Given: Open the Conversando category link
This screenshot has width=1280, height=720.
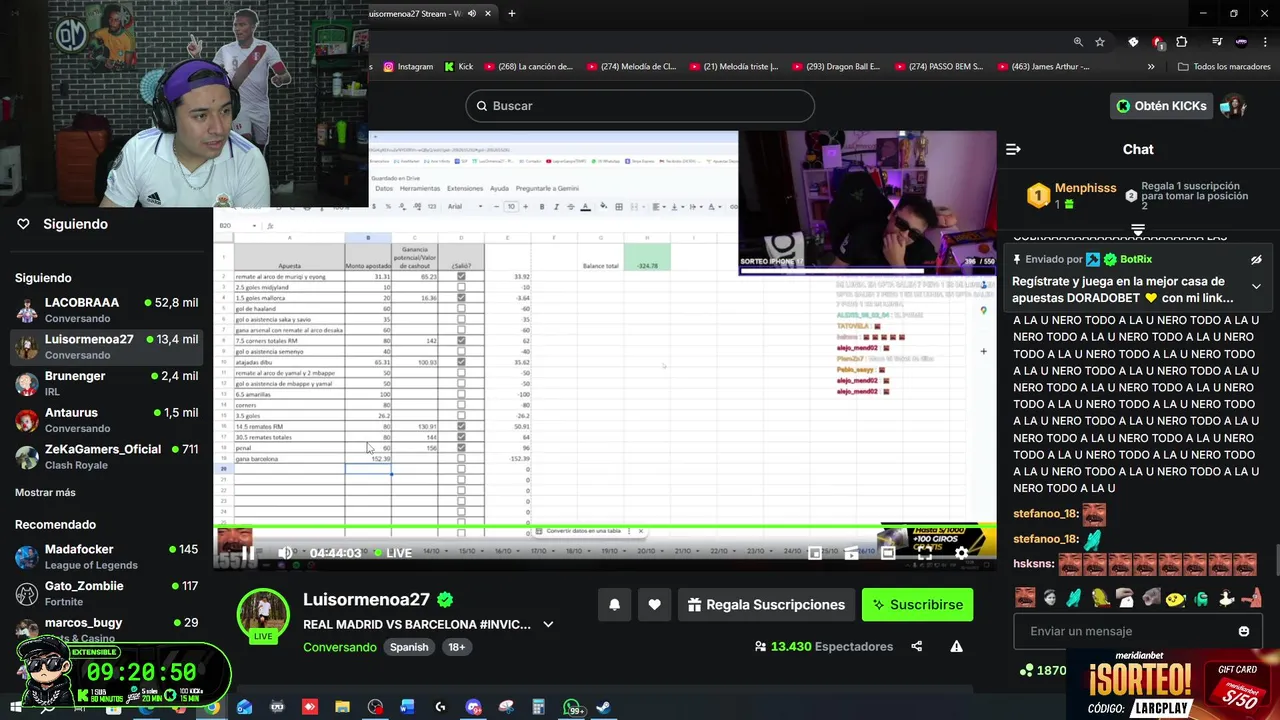Looking at the screenshot, I should [339, 647].
